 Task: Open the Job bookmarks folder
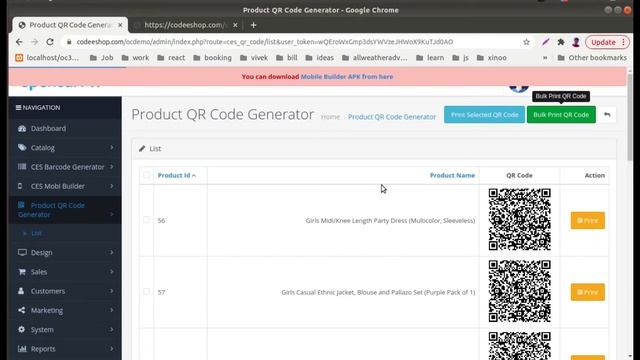(x=102, y=58)
